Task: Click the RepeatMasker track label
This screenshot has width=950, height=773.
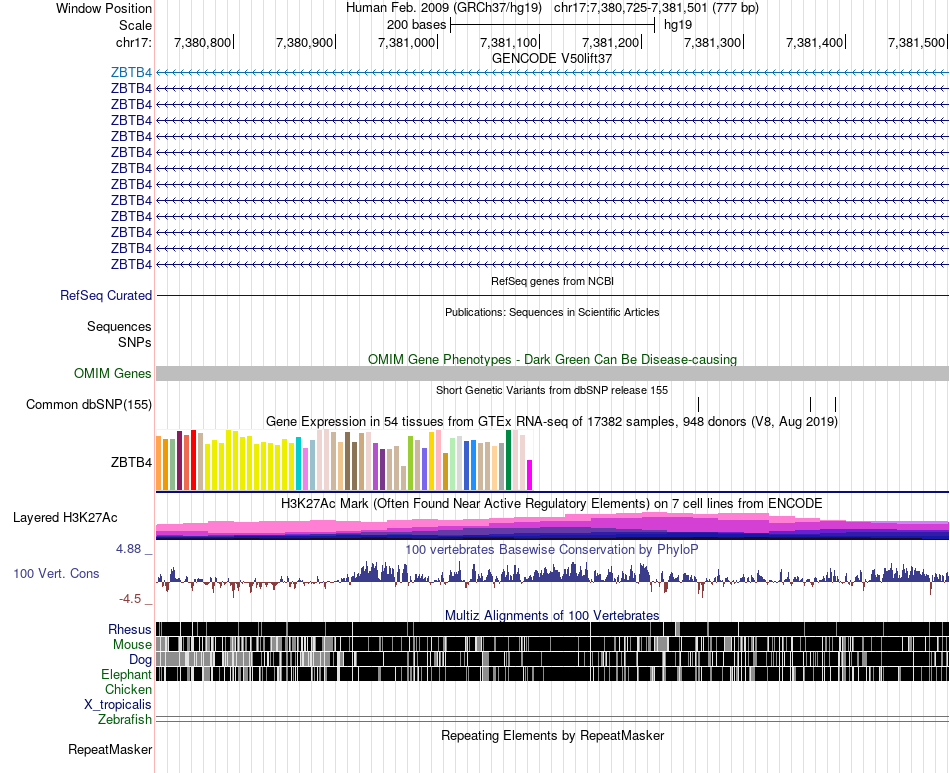Action: coord(110,750)
